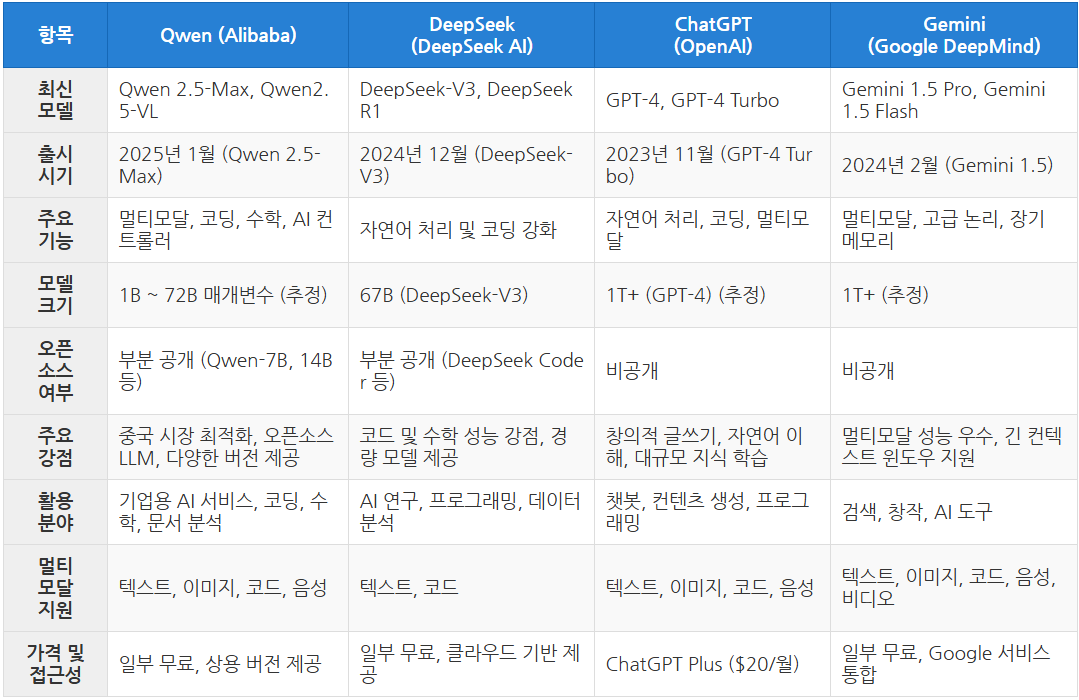Select the '멀티 모달 지원' row label
This screenshot has width=1079, height=700.
click(56, 588)
